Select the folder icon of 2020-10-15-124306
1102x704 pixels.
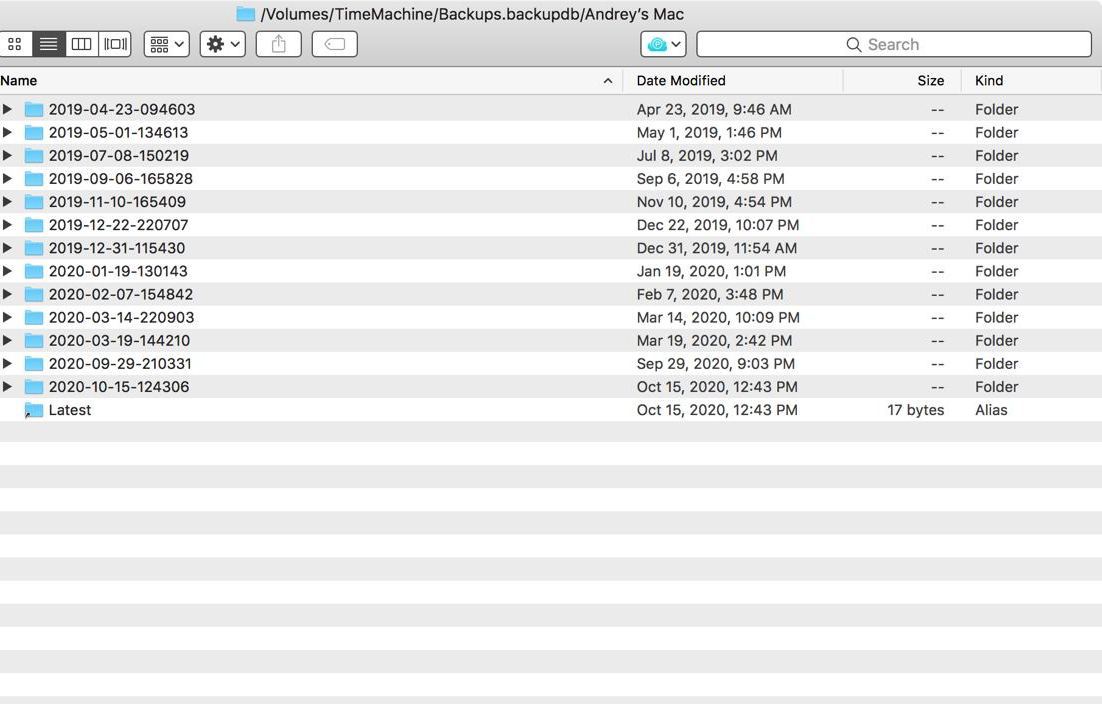click(x=34, y=386)
